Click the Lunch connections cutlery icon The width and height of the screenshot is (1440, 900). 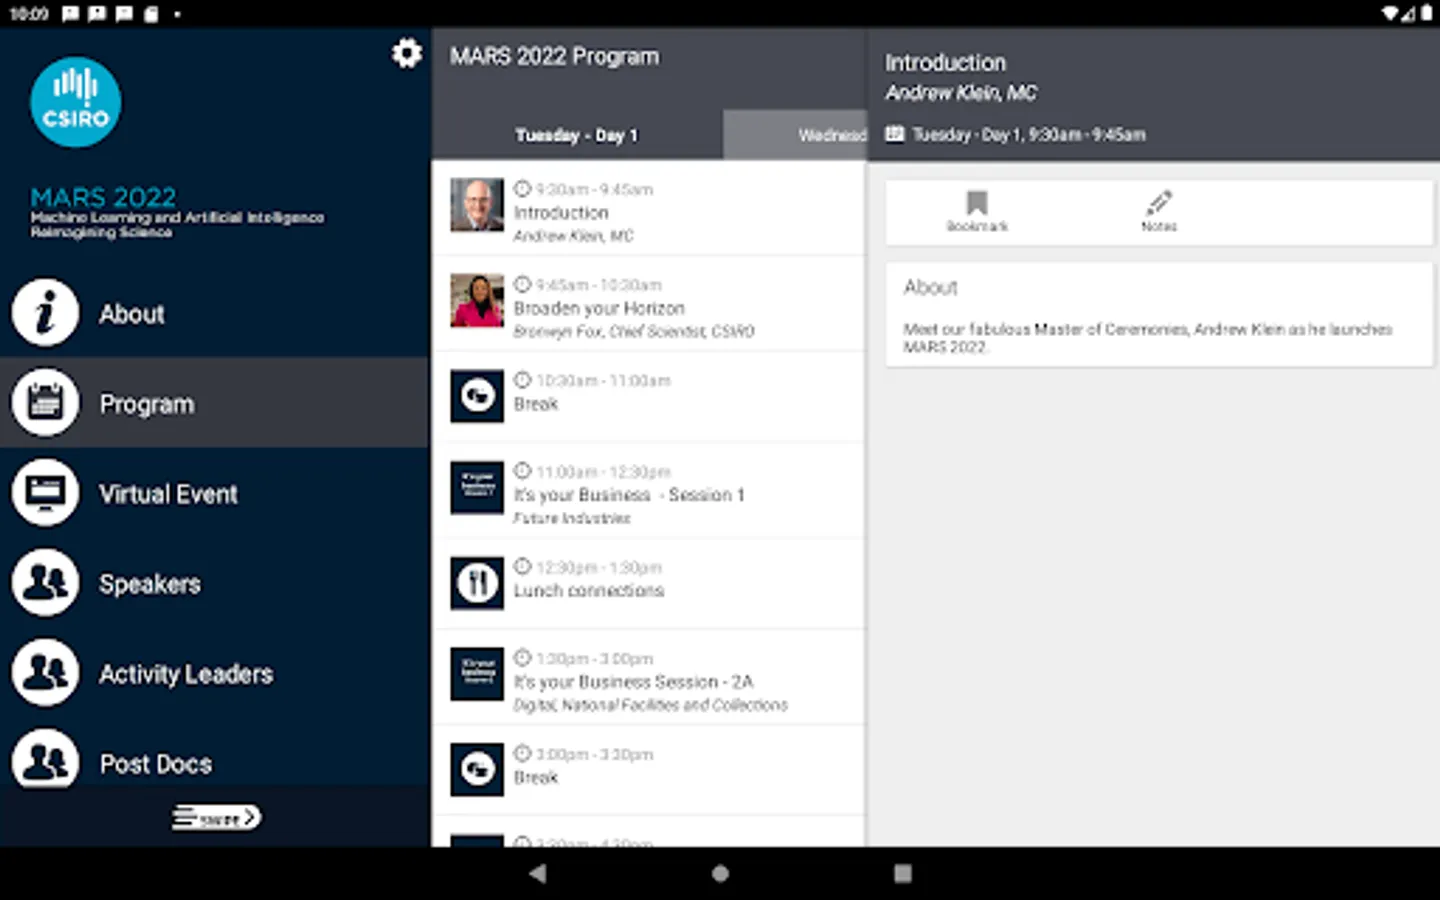point(477,583)
